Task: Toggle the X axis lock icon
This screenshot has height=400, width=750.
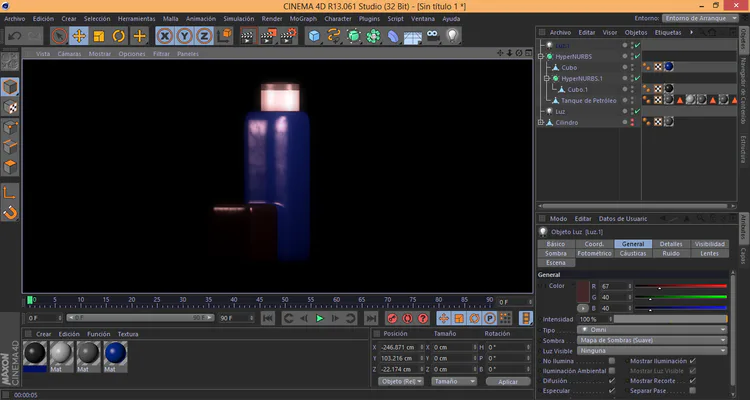Action: click(x=166, y=36)
